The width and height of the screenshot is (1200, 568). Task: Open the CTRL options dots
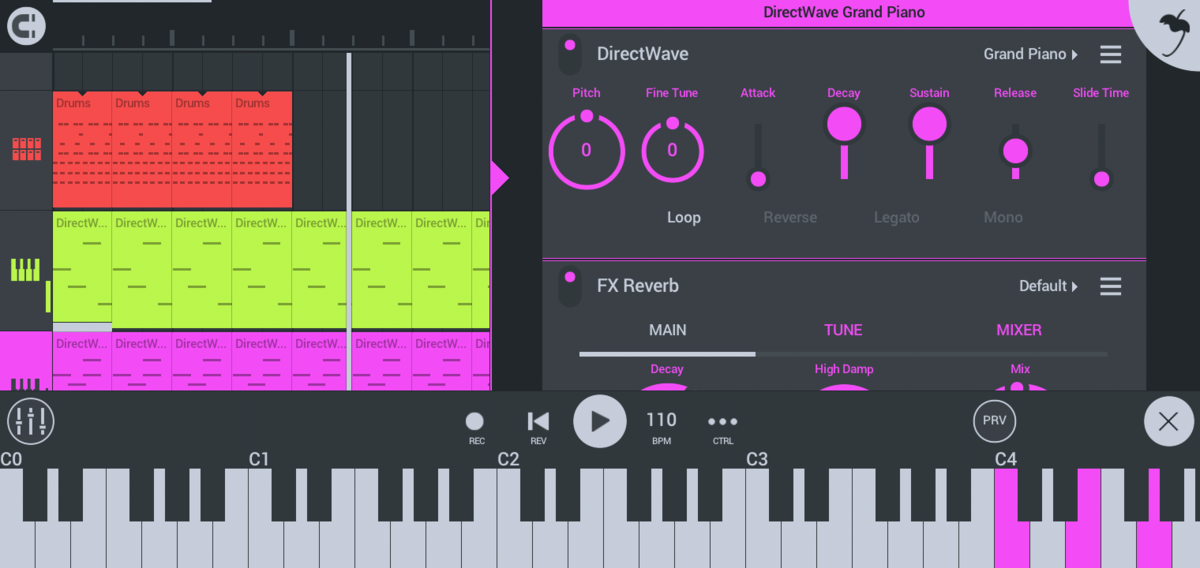[722, 427]
